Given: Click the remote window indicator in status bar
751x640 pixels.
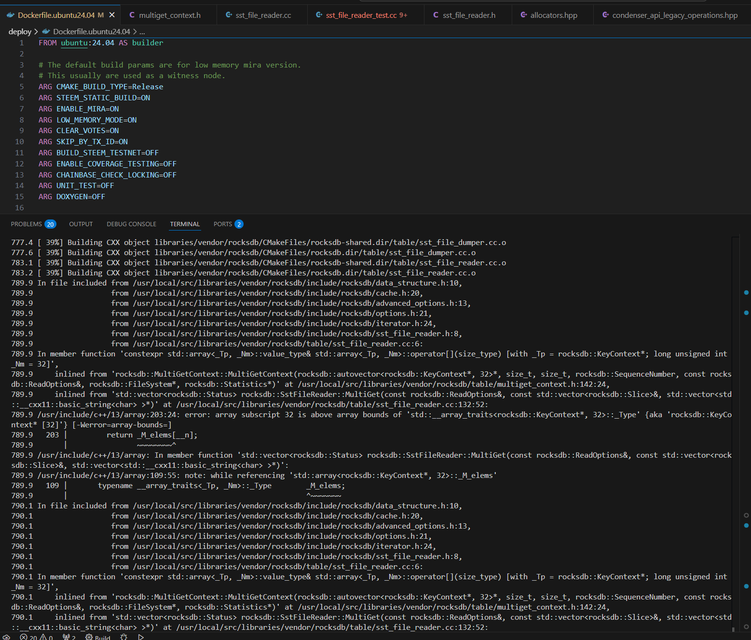Looking at the screenshot, I should coord(6,637).
